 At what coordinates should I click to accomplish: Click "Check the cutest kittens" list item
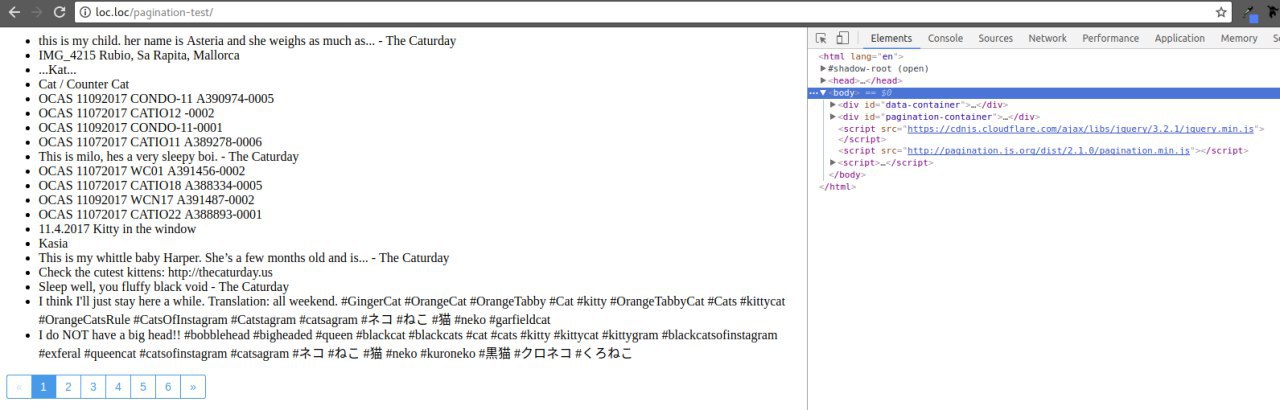[156, 272]
